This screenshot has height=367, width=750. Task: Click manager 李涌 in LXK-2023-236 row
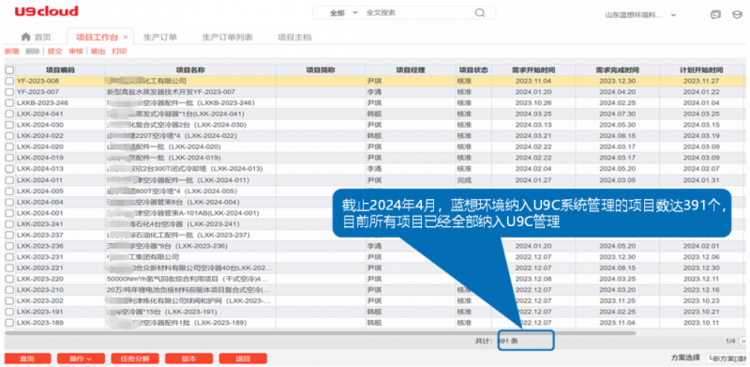374,245
